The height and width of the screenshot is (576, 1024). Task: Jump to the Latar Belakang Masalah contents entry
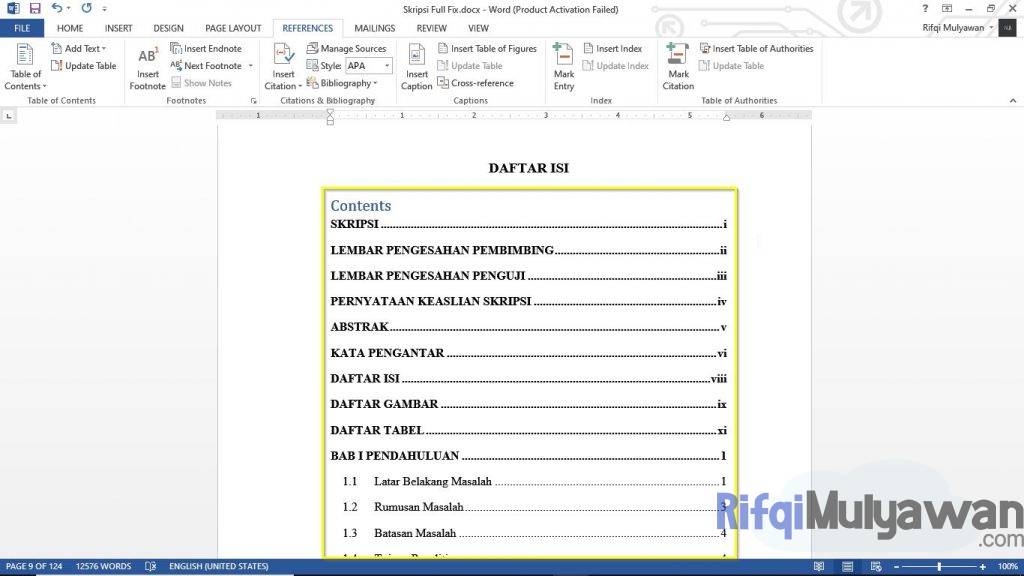coord(432,481)
